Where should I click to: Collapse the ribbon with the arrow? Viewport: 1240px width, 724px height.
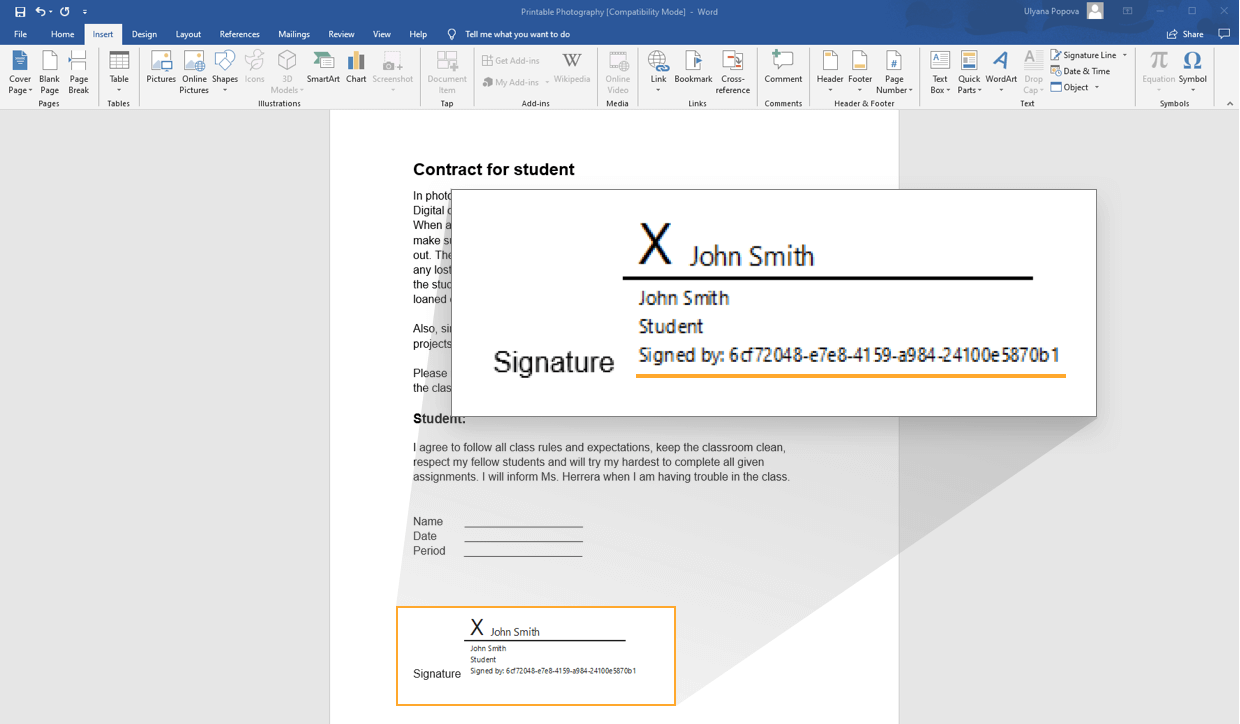1229,103
